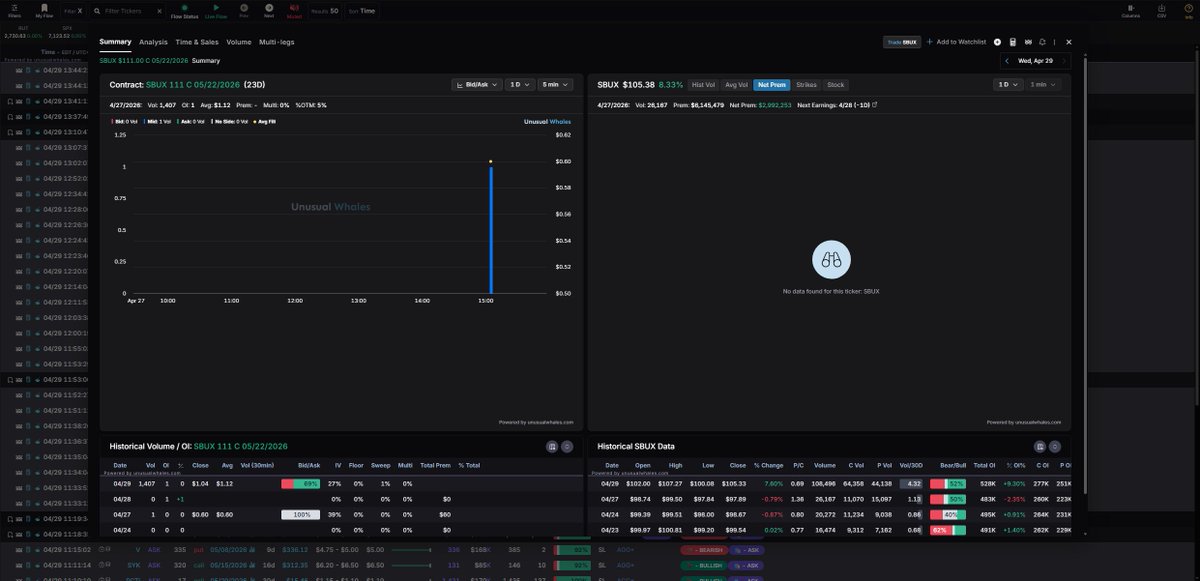Screen dimensions: 1200x581
Task: Open the Sort Time selector
Action: [362, 11]
